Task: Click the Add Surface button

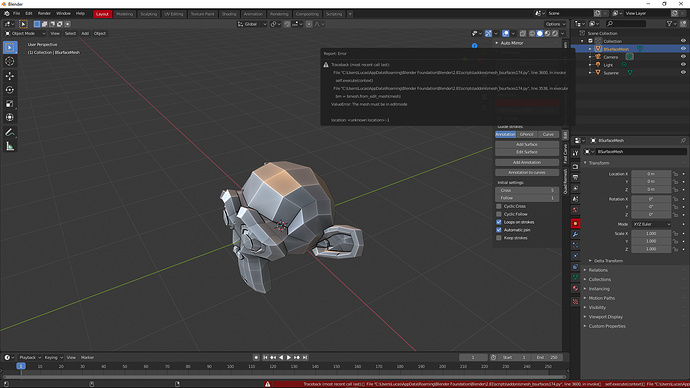Action: [527, 145]
